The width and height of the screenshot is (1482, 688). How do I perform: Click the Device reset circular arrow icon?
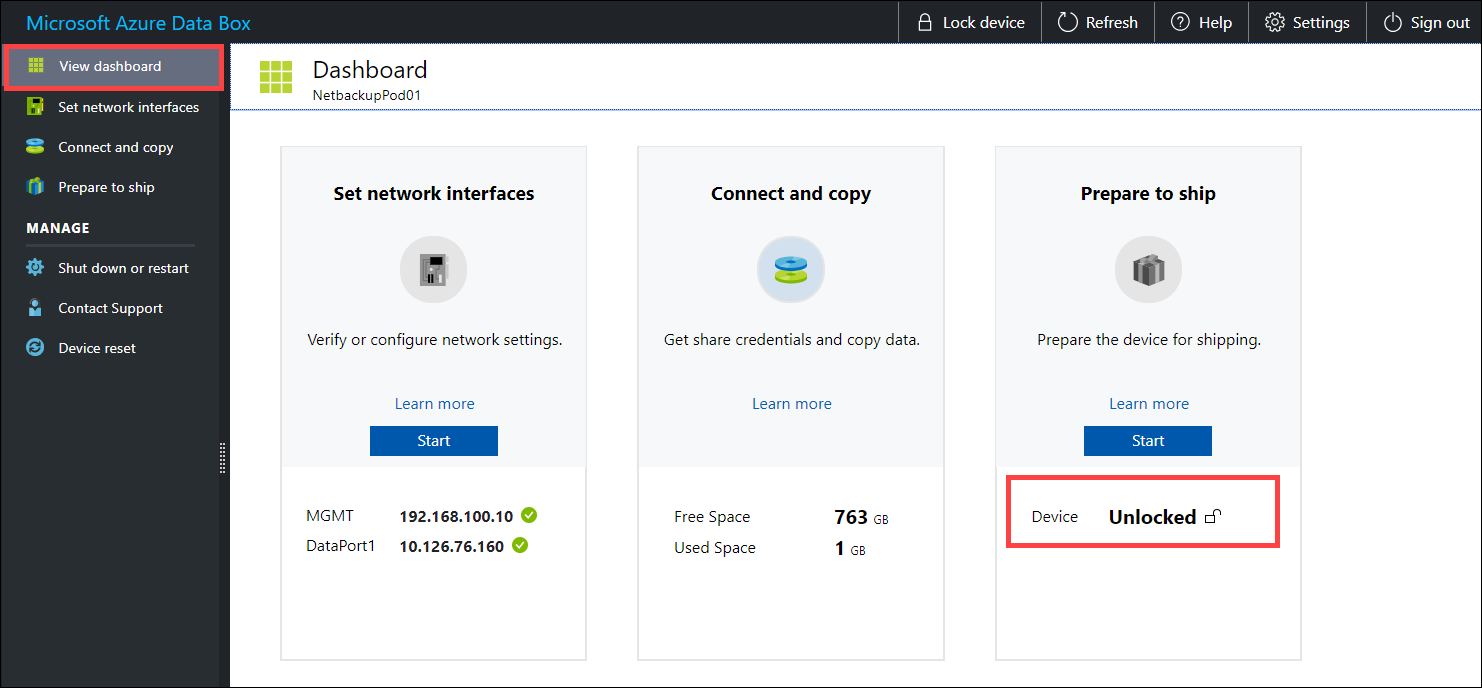pos(36,348)
